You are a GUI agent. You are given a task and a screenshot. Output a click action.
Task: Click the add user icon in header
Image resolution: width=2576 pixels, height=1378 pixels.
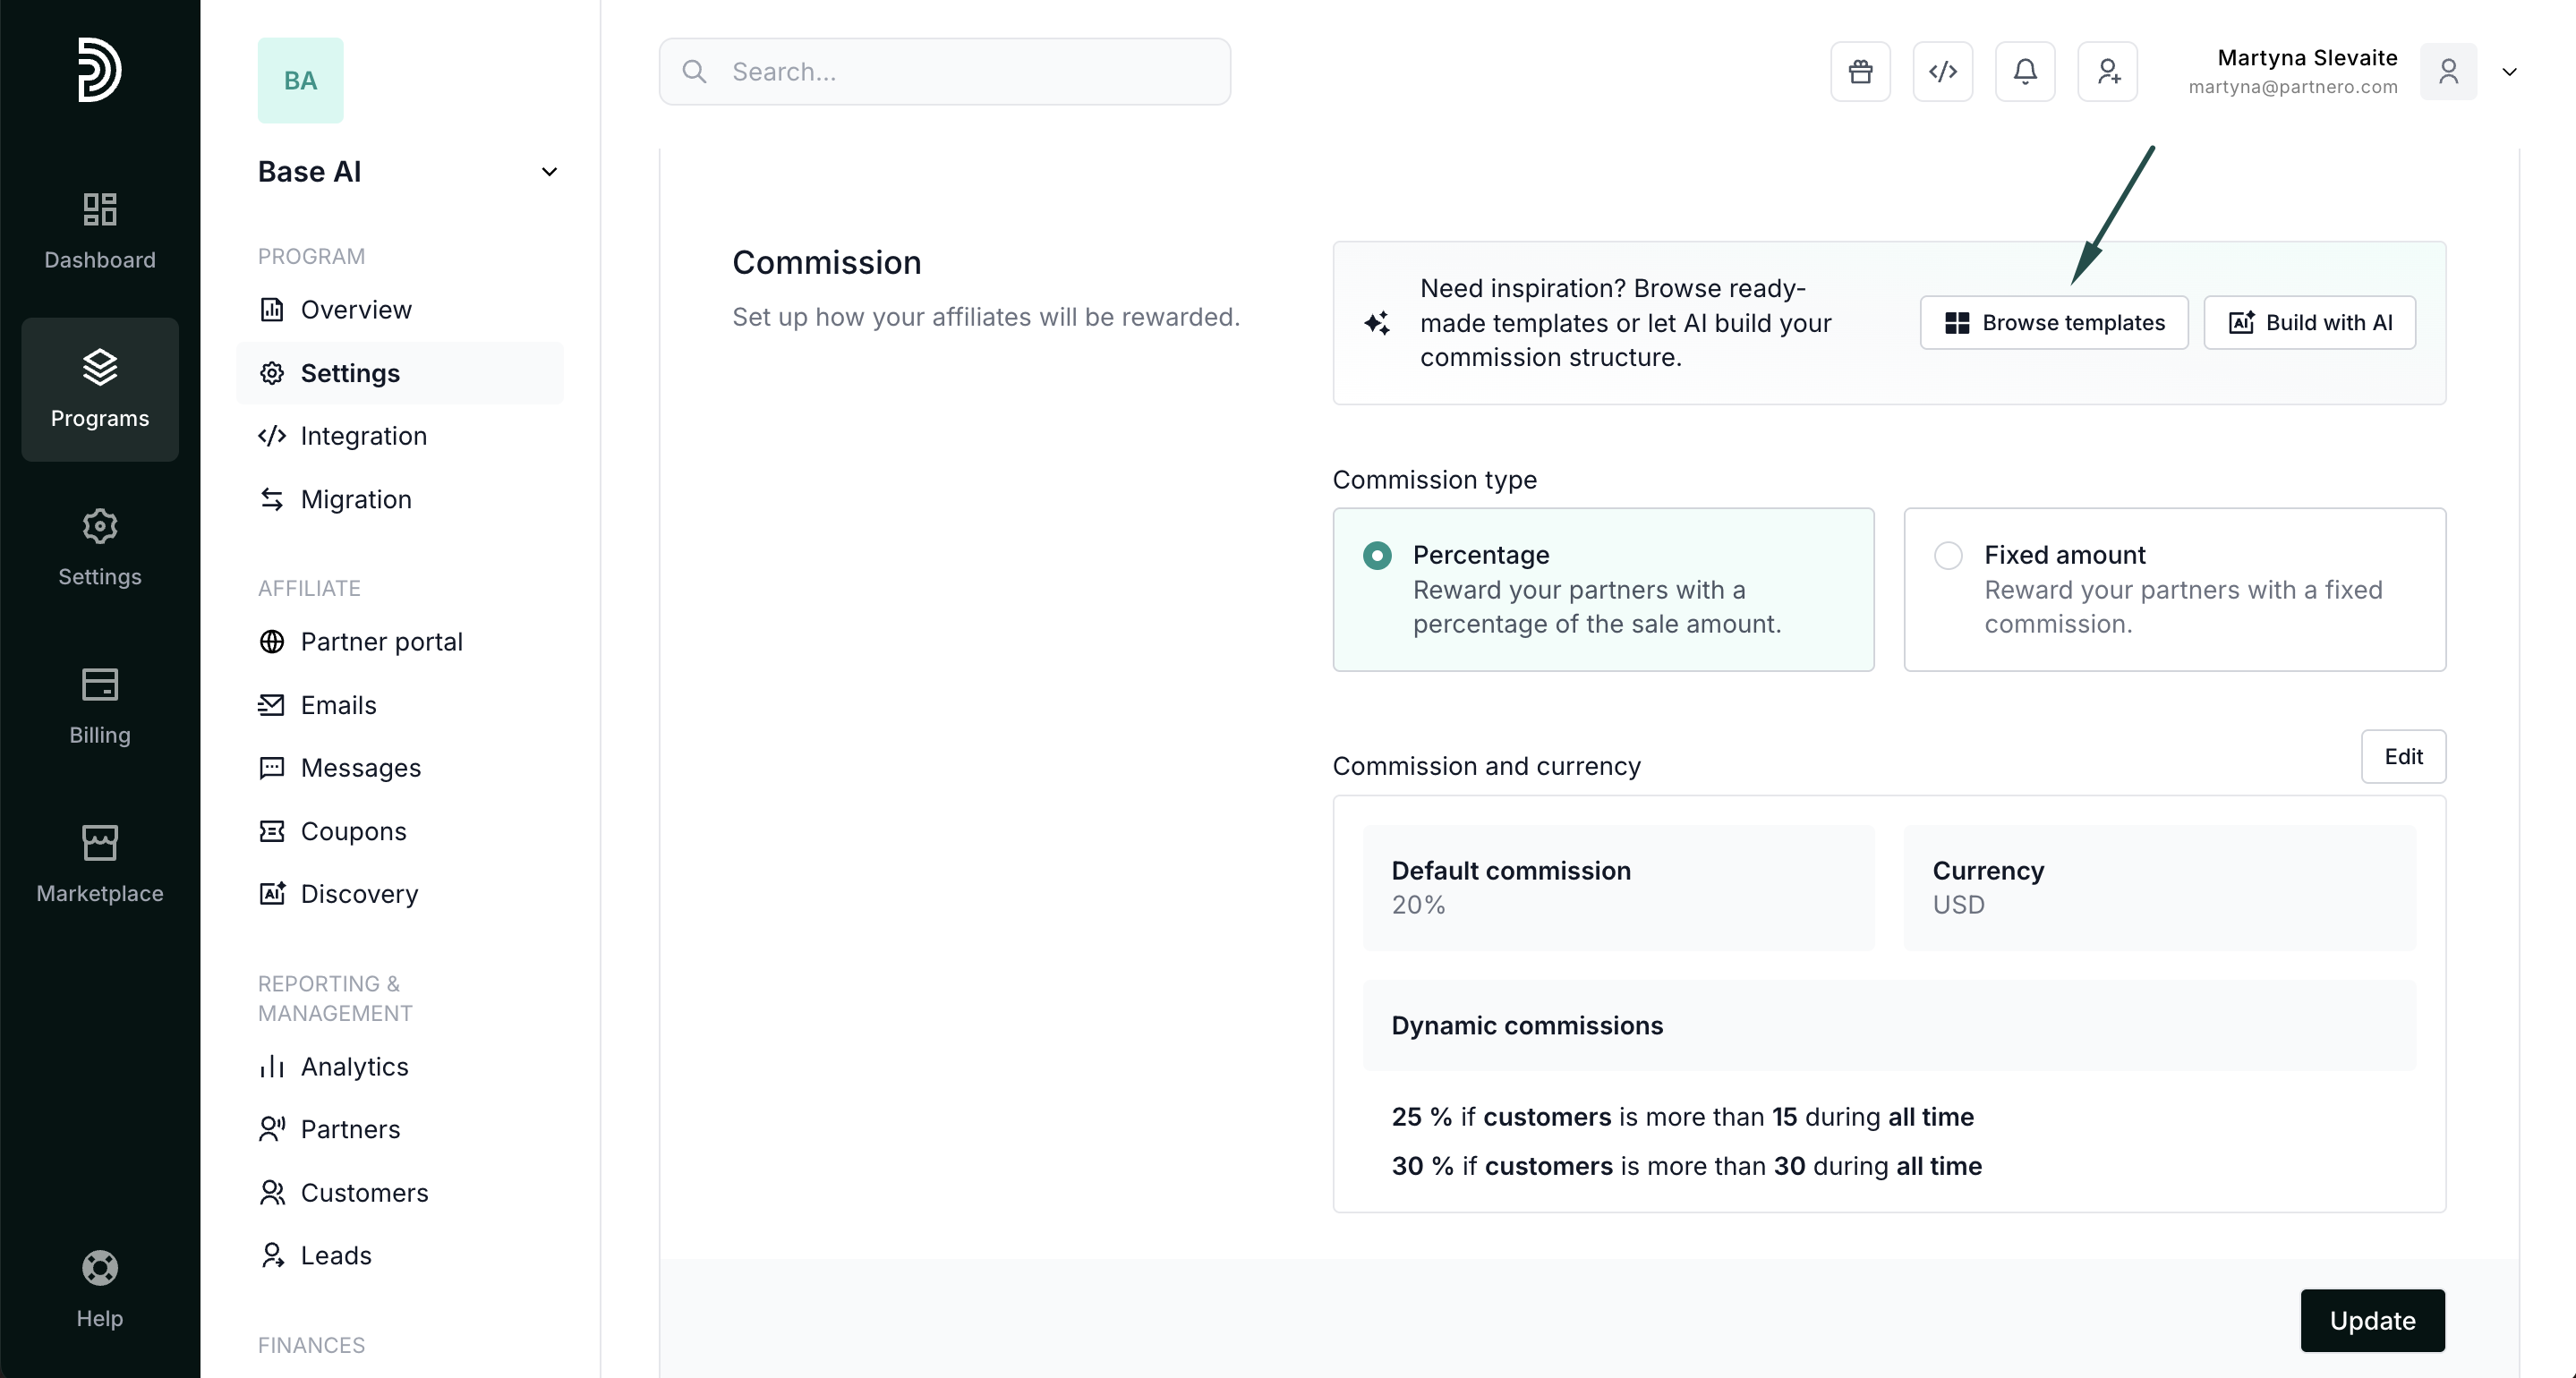[2107, 71]
